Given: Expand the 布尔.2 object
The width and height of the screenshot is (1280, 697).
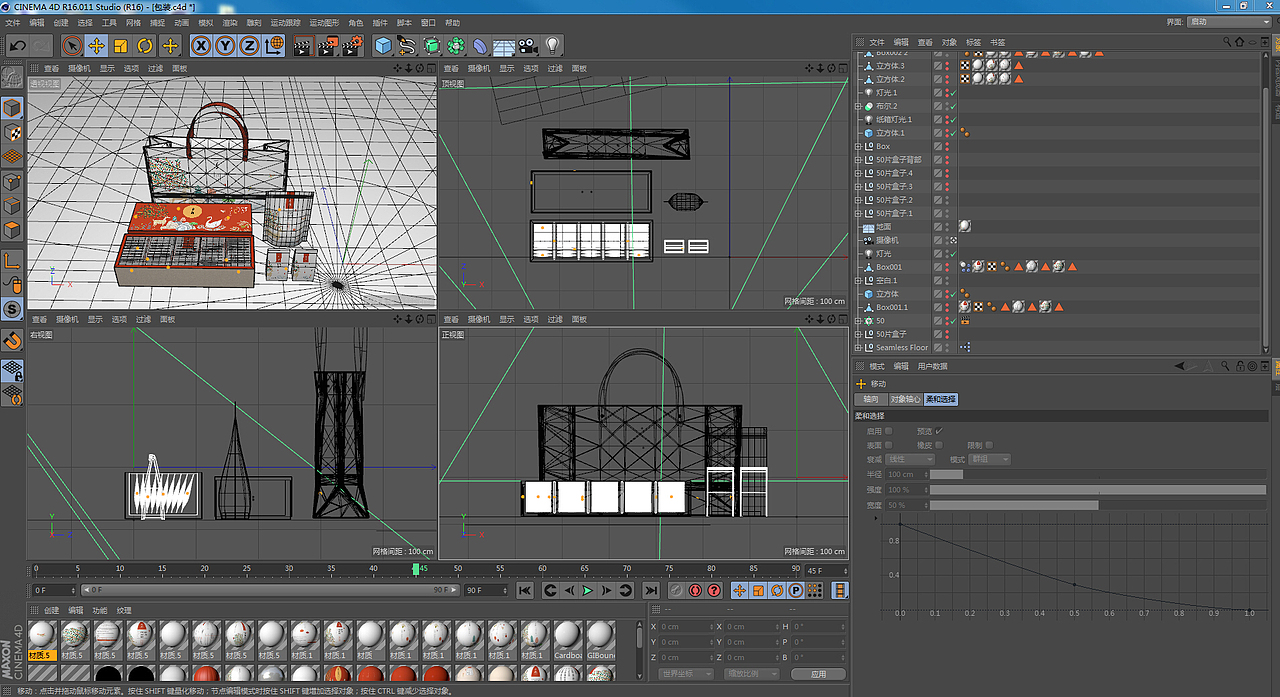Looking at the screenshot, I should tap(858, 106).
